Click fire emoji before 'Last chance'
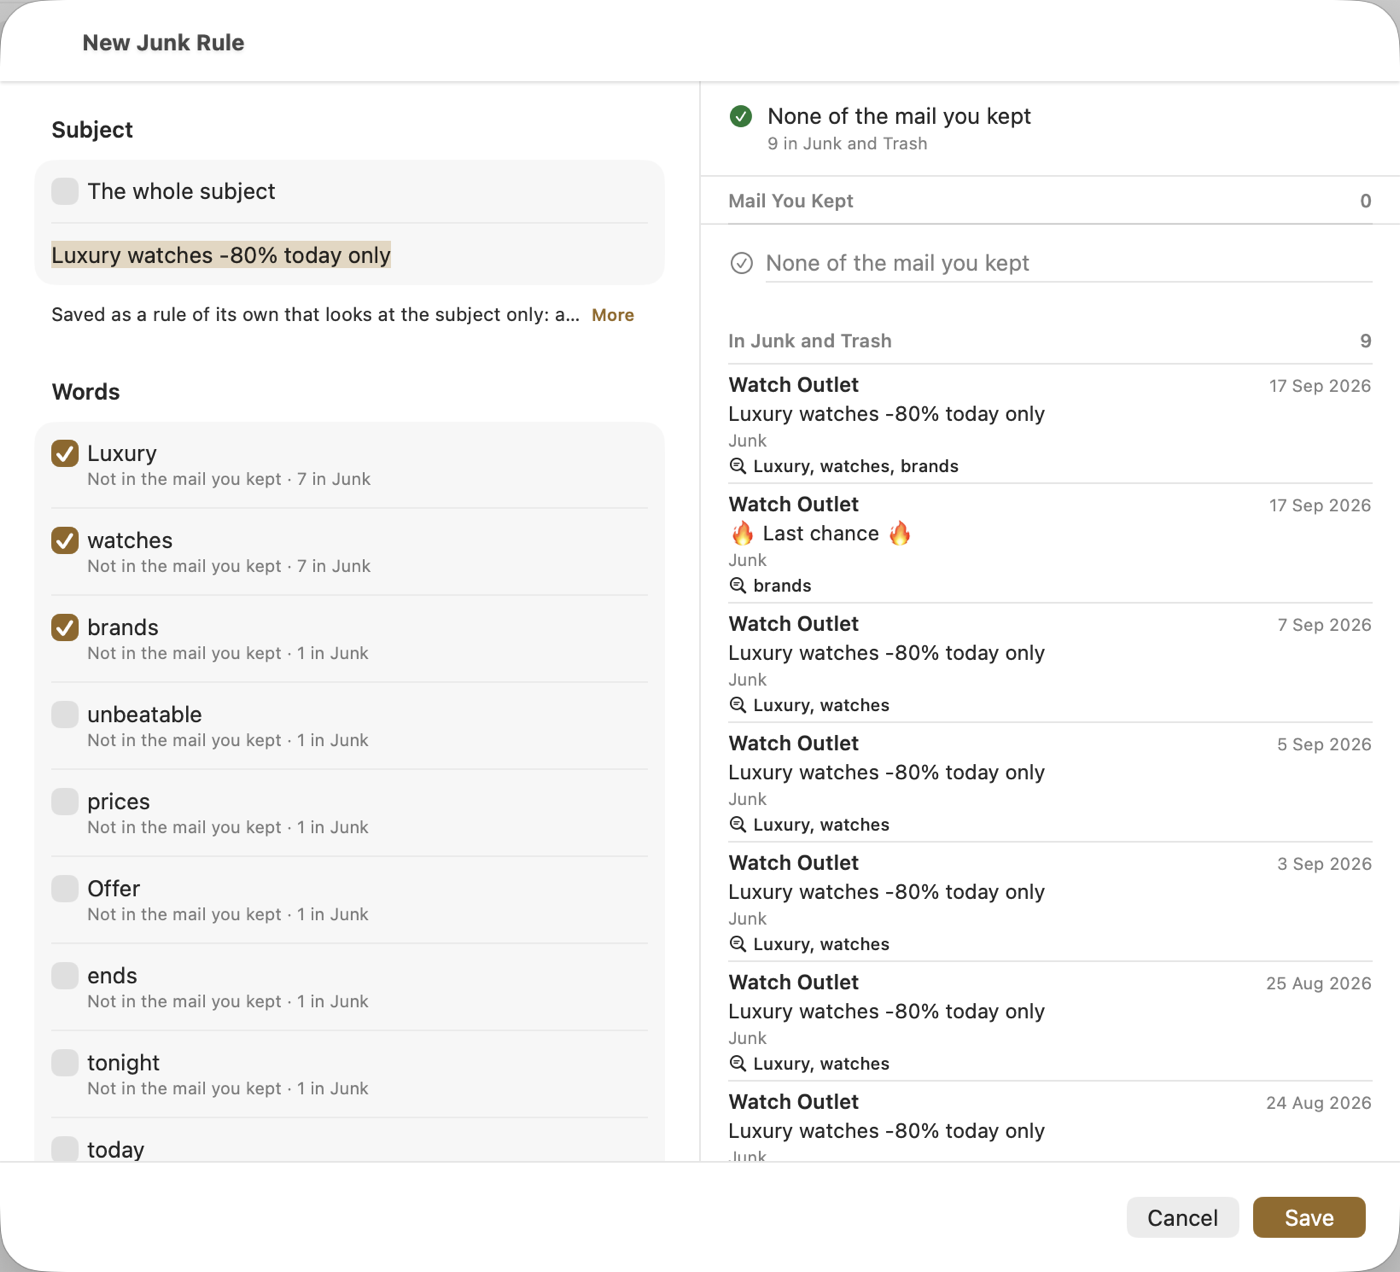The image size is (1400, 1272). 742,533
